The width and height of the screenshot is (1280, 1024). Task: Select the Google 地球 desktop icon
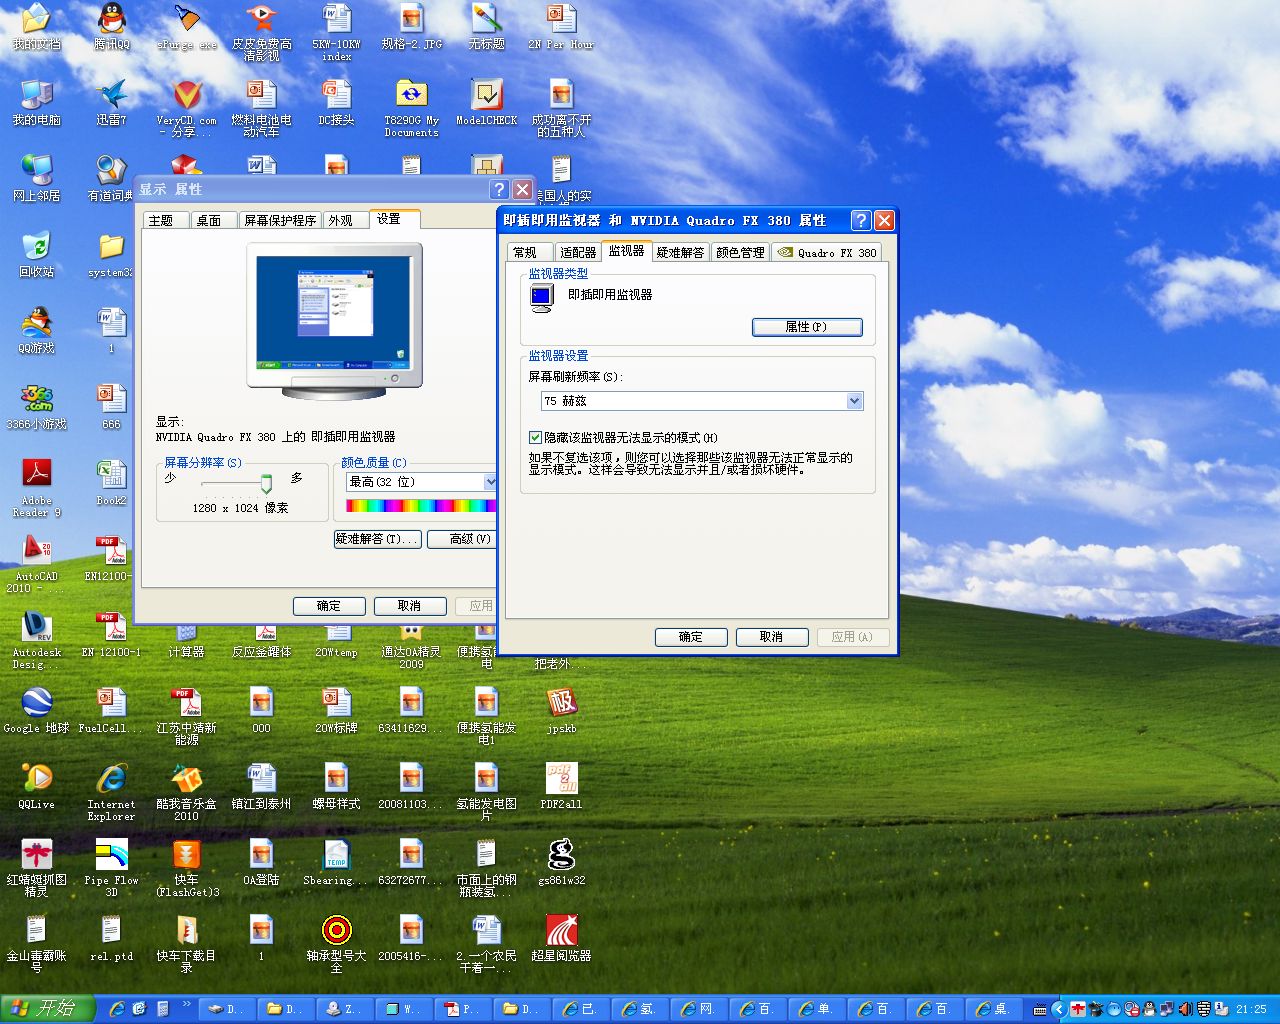(x=36, y=710)
